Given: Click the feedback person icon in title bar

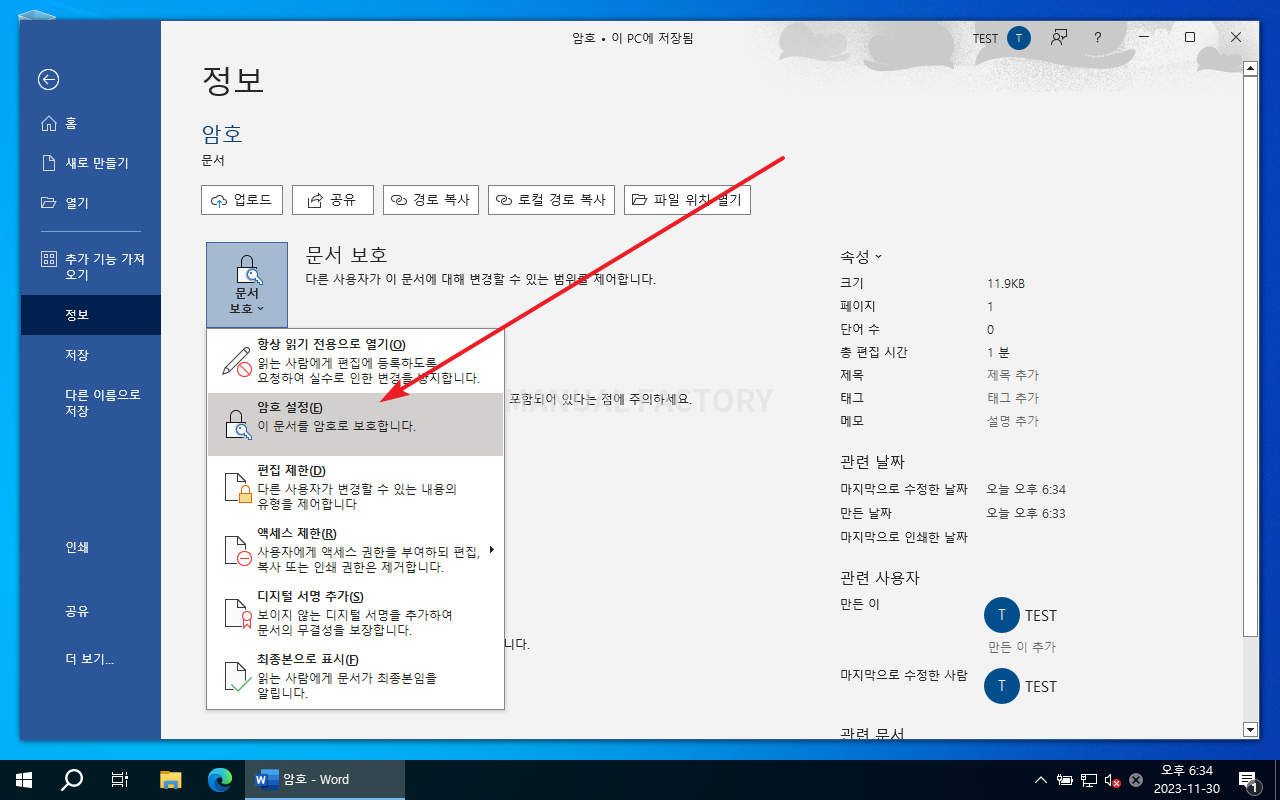Looking at the screenshot, I should point(1058,38).
